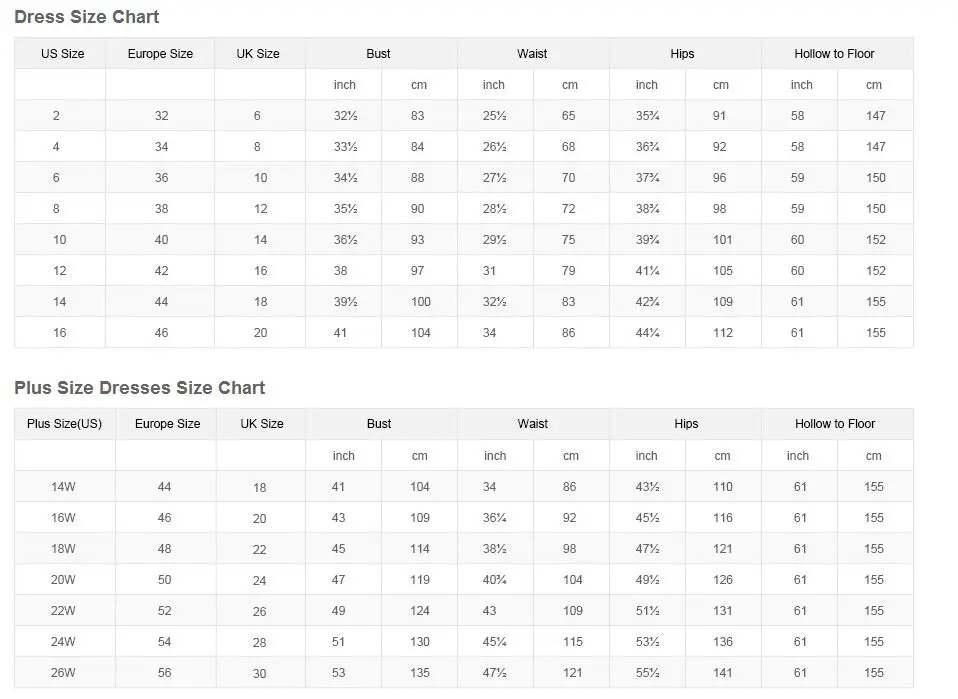Click the Dress Size Chart heading

point(87,17)
